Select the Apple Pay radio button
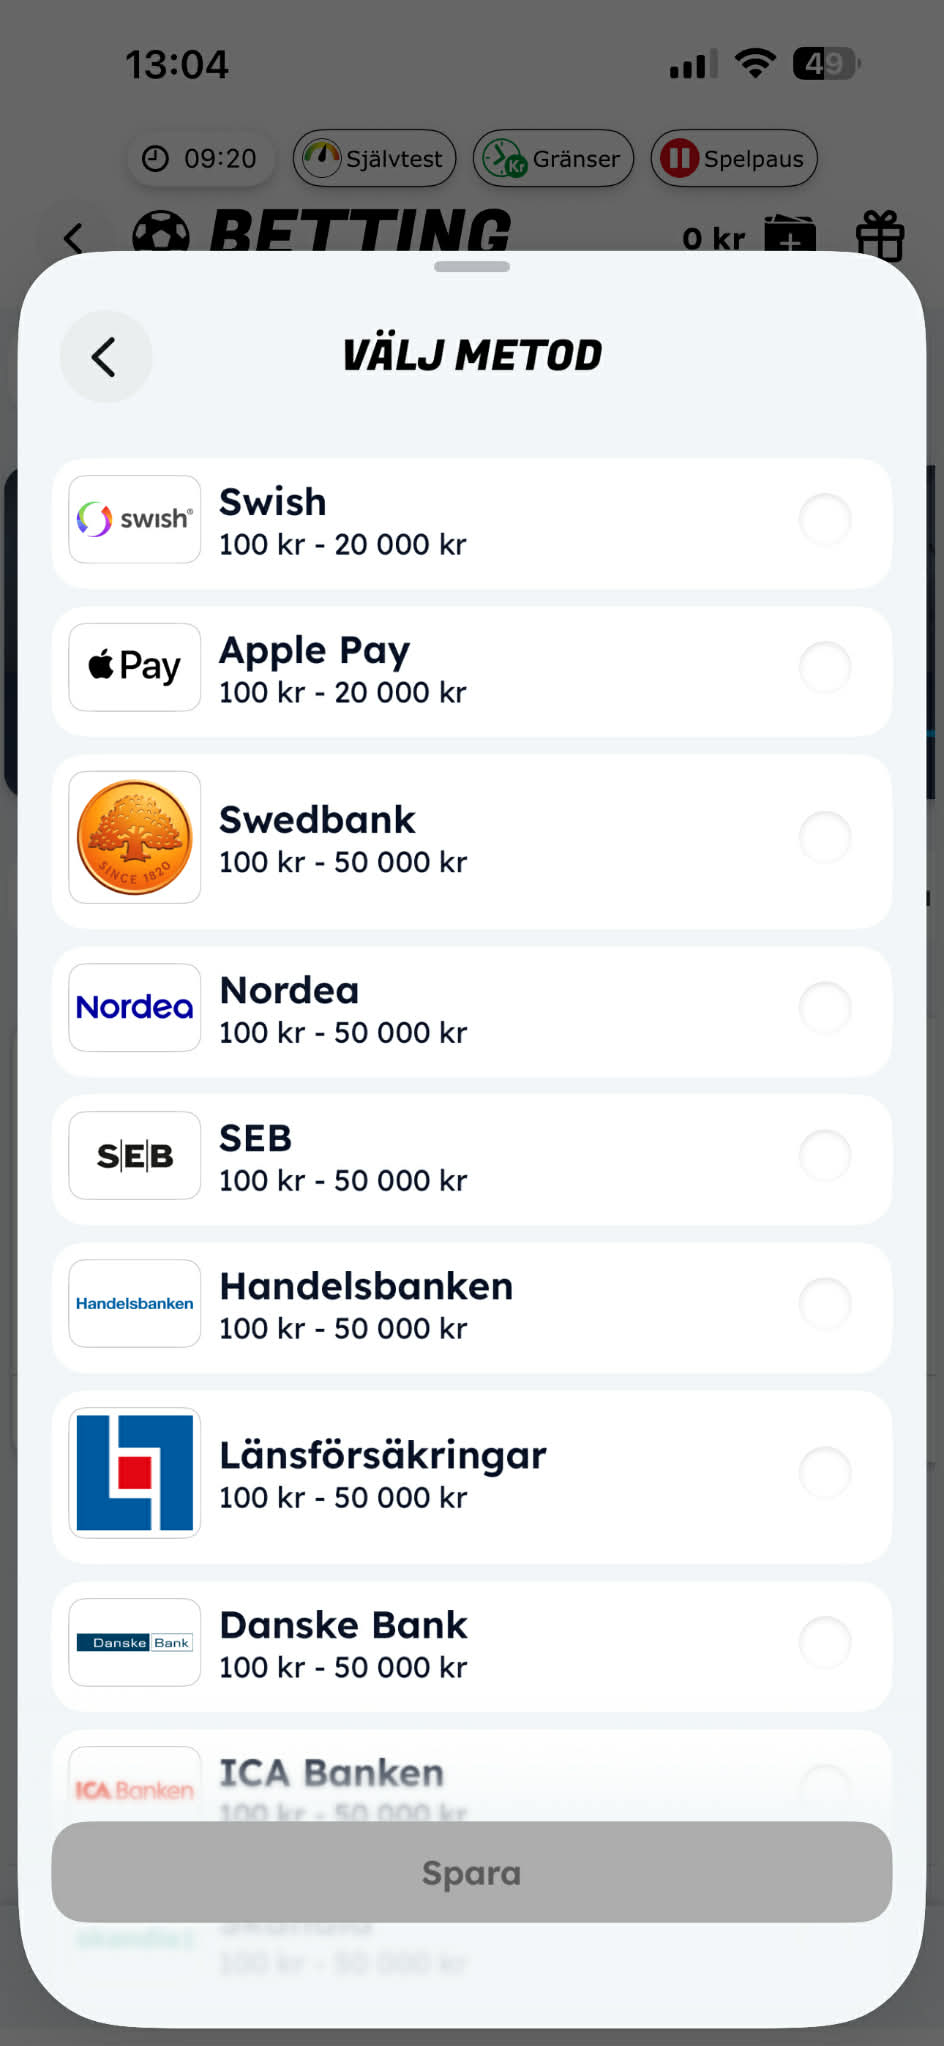The image size is (944, 2046). 825,667
